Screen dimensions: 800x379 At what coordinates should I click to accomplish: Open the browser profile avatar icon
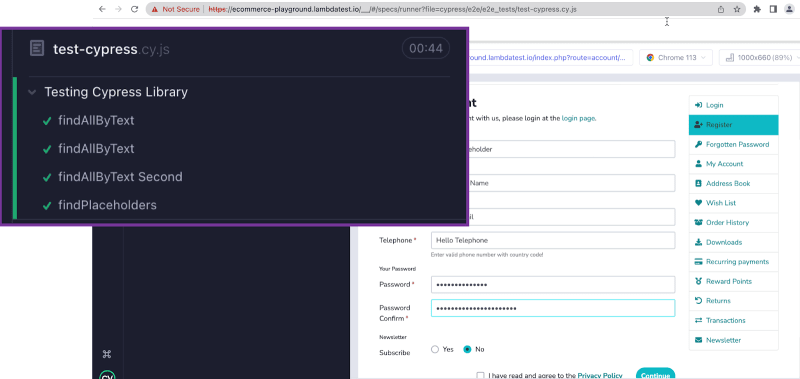pos(789,9)
